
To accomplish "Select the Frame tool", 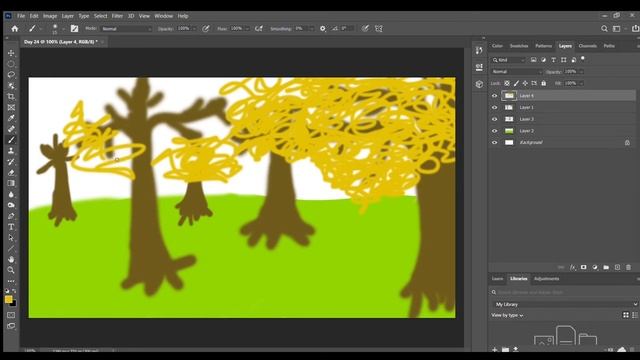I will (11, 107).
